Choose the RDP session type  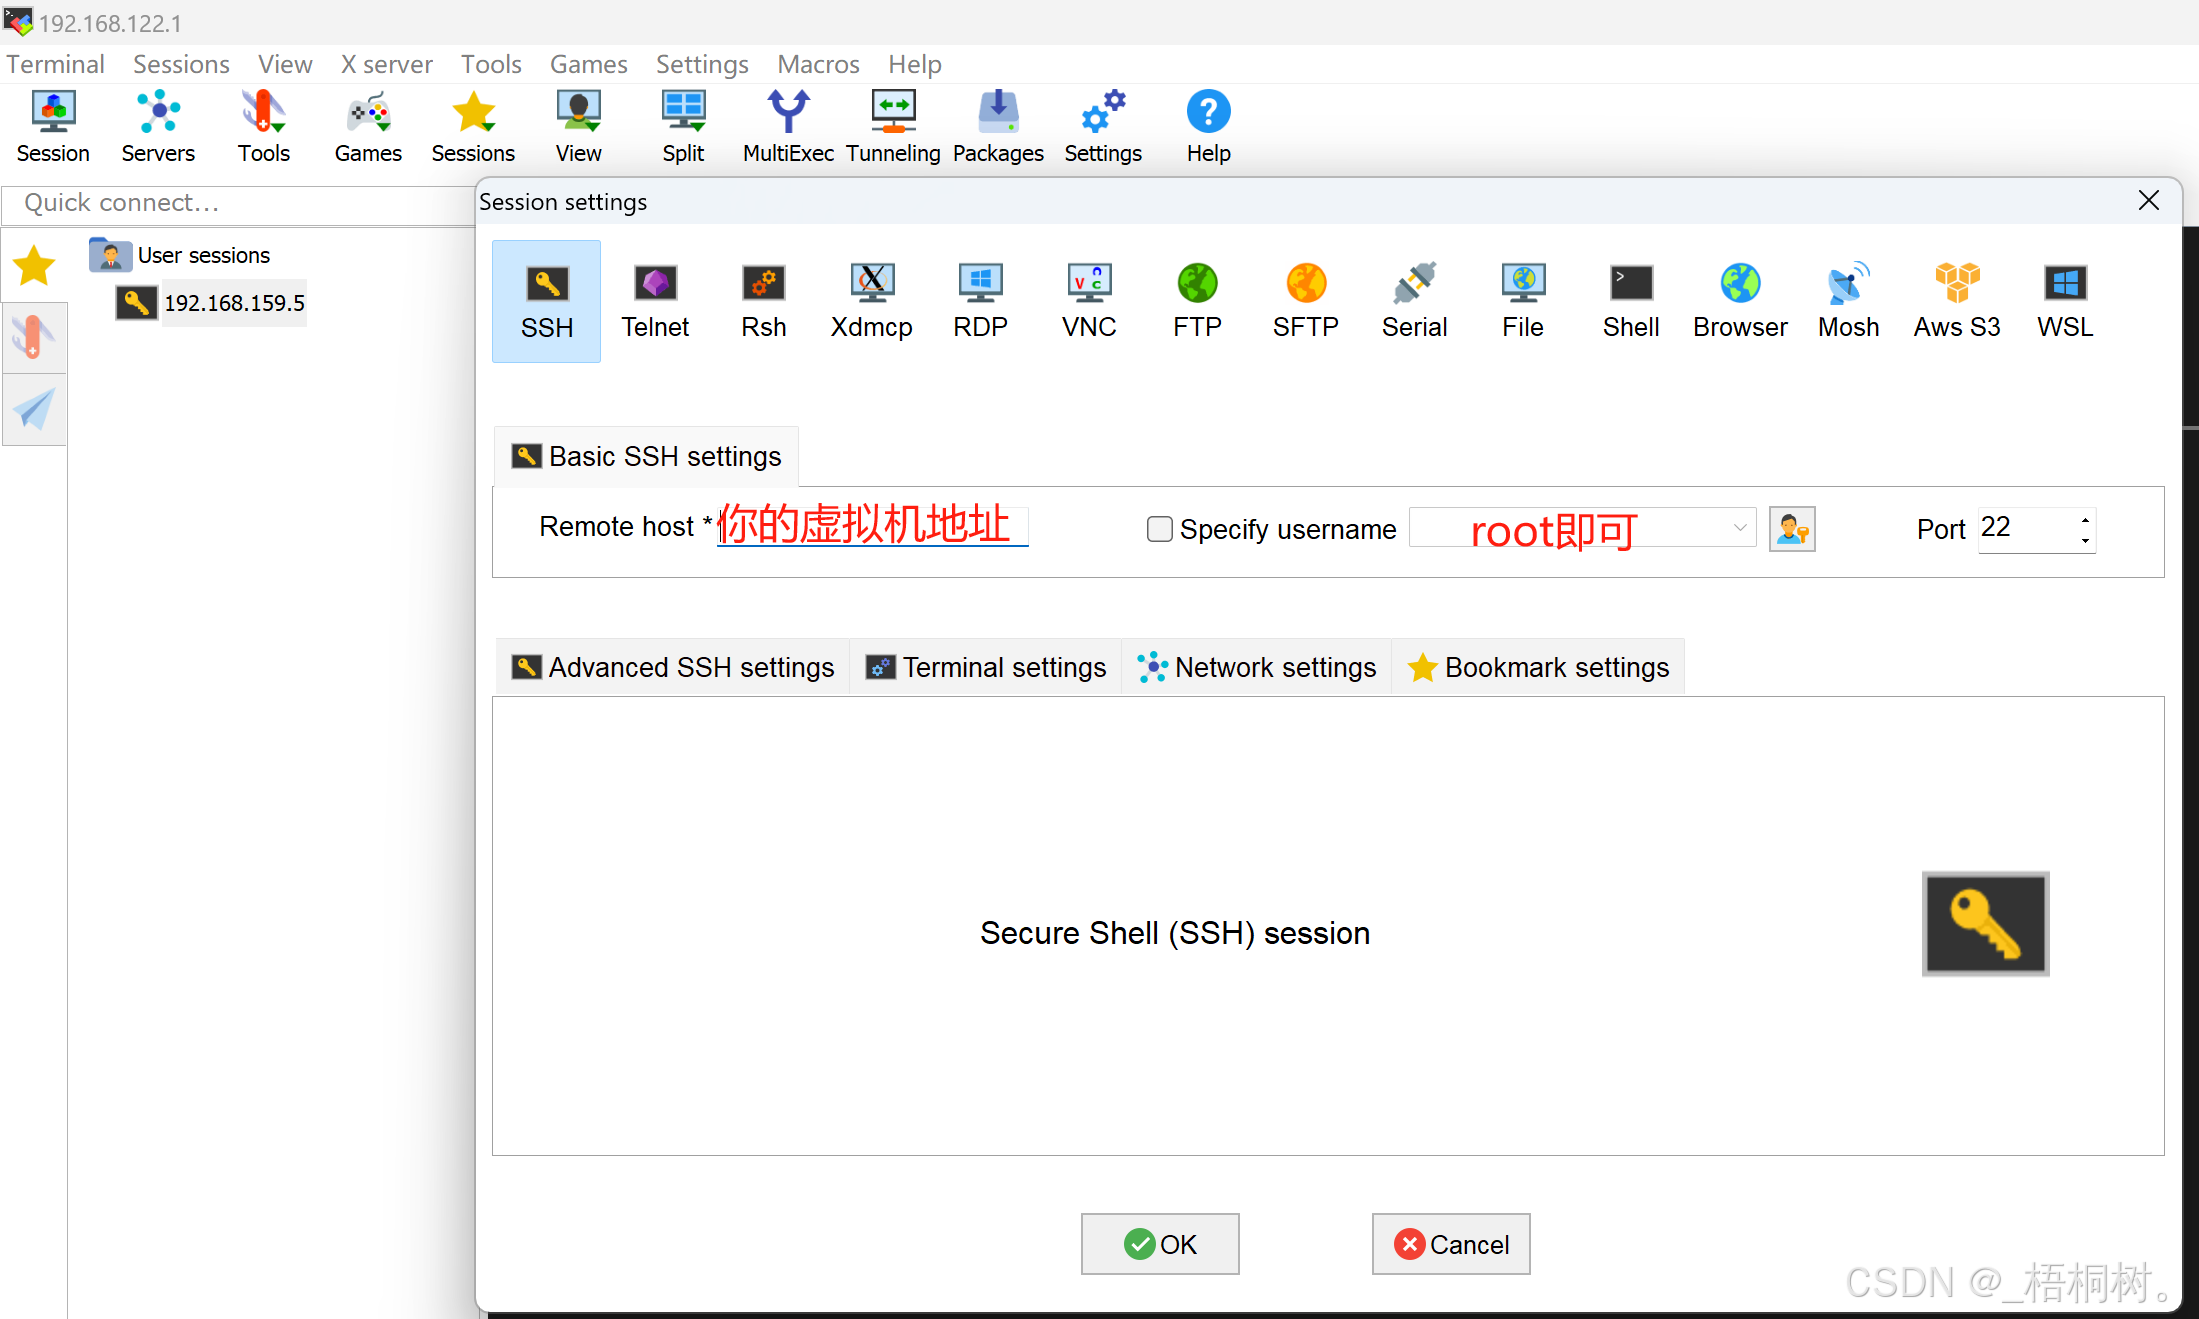979,300
